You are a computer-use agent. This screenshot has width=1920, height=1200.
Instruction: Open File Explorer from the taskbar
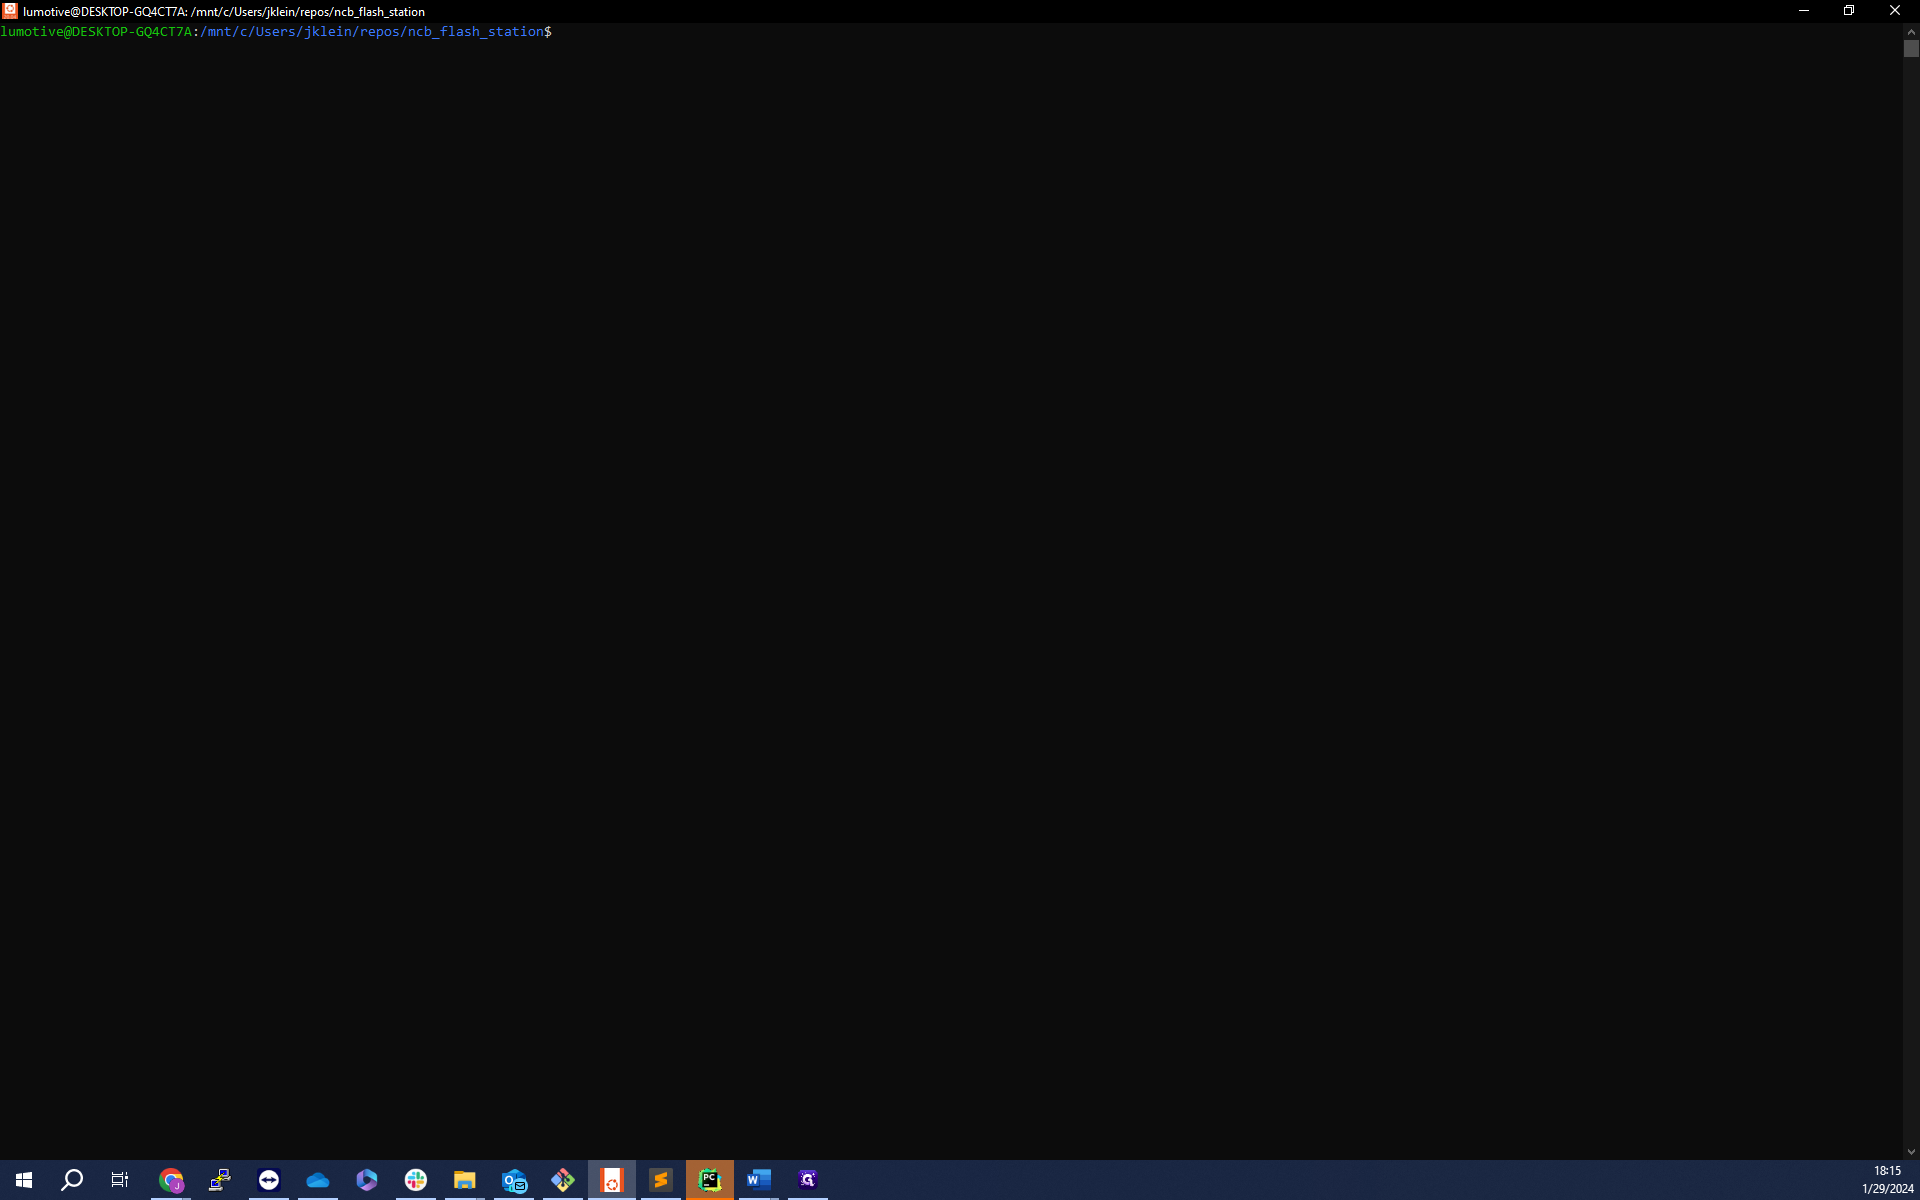point(465,1180)
